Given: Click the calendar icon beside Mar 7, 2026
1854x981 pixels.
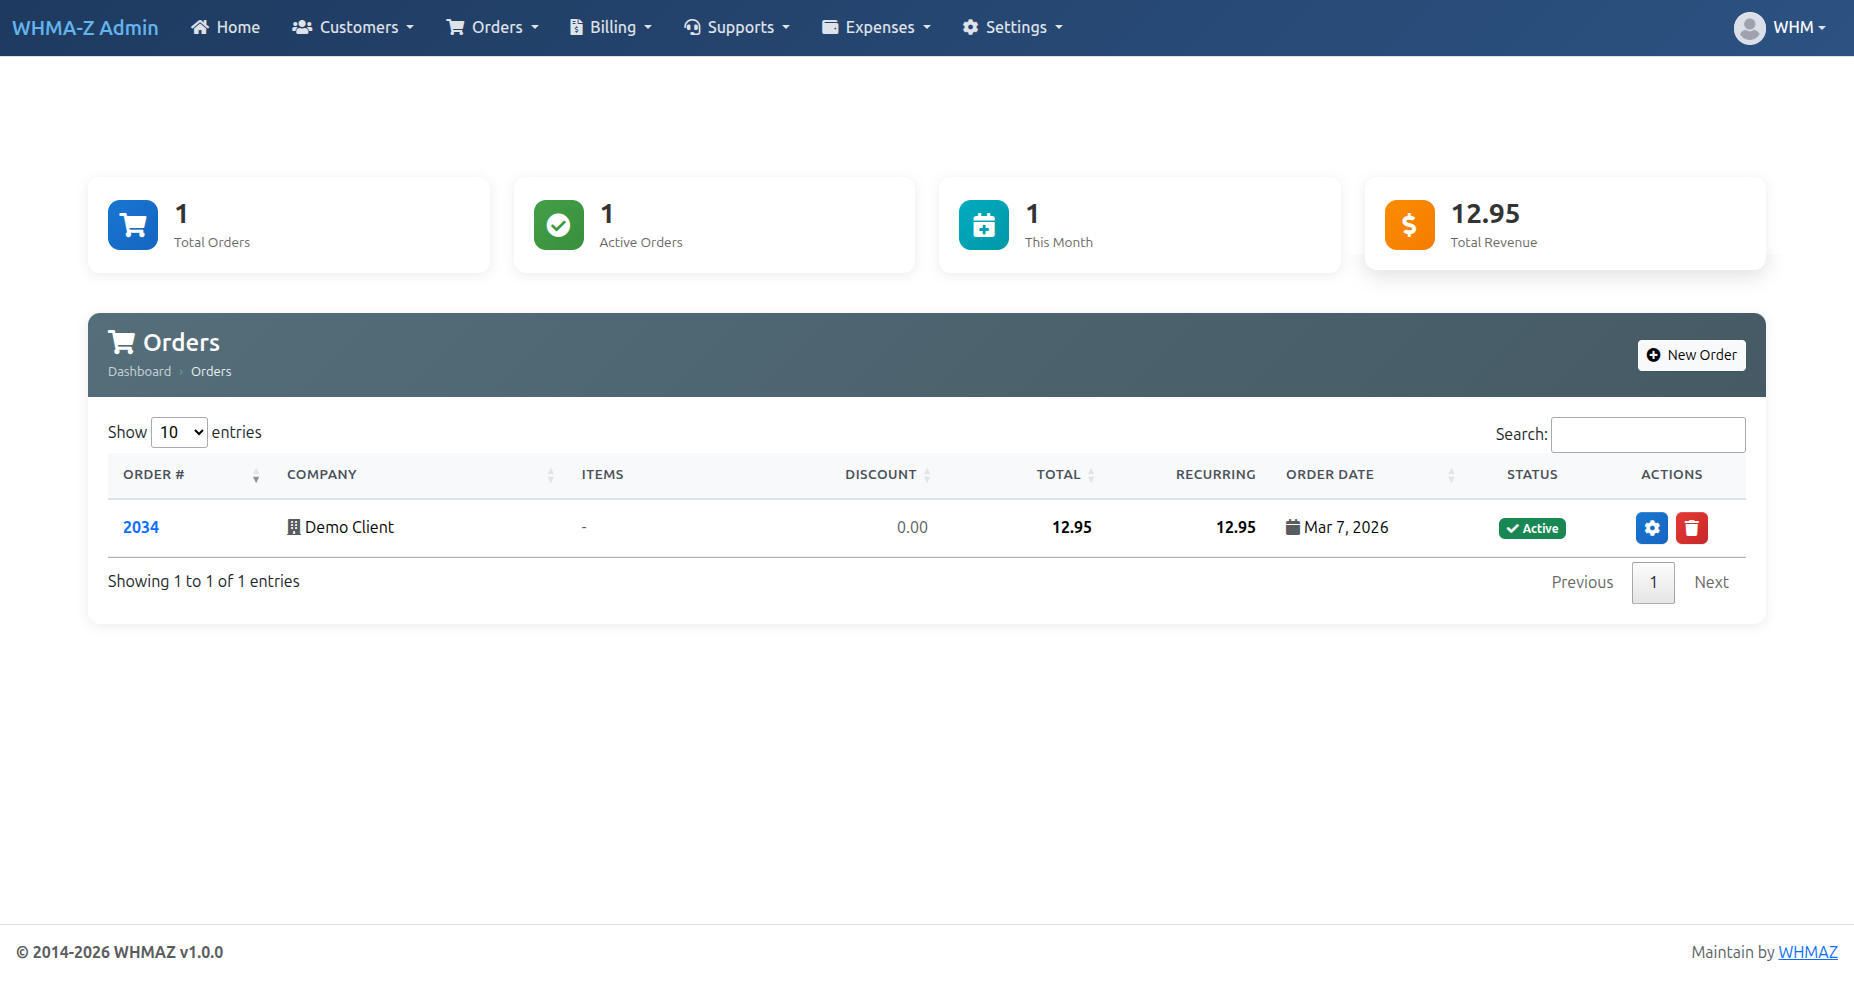Looking at the screenshot, I should pyautogui.click(x=1293, y=527).
